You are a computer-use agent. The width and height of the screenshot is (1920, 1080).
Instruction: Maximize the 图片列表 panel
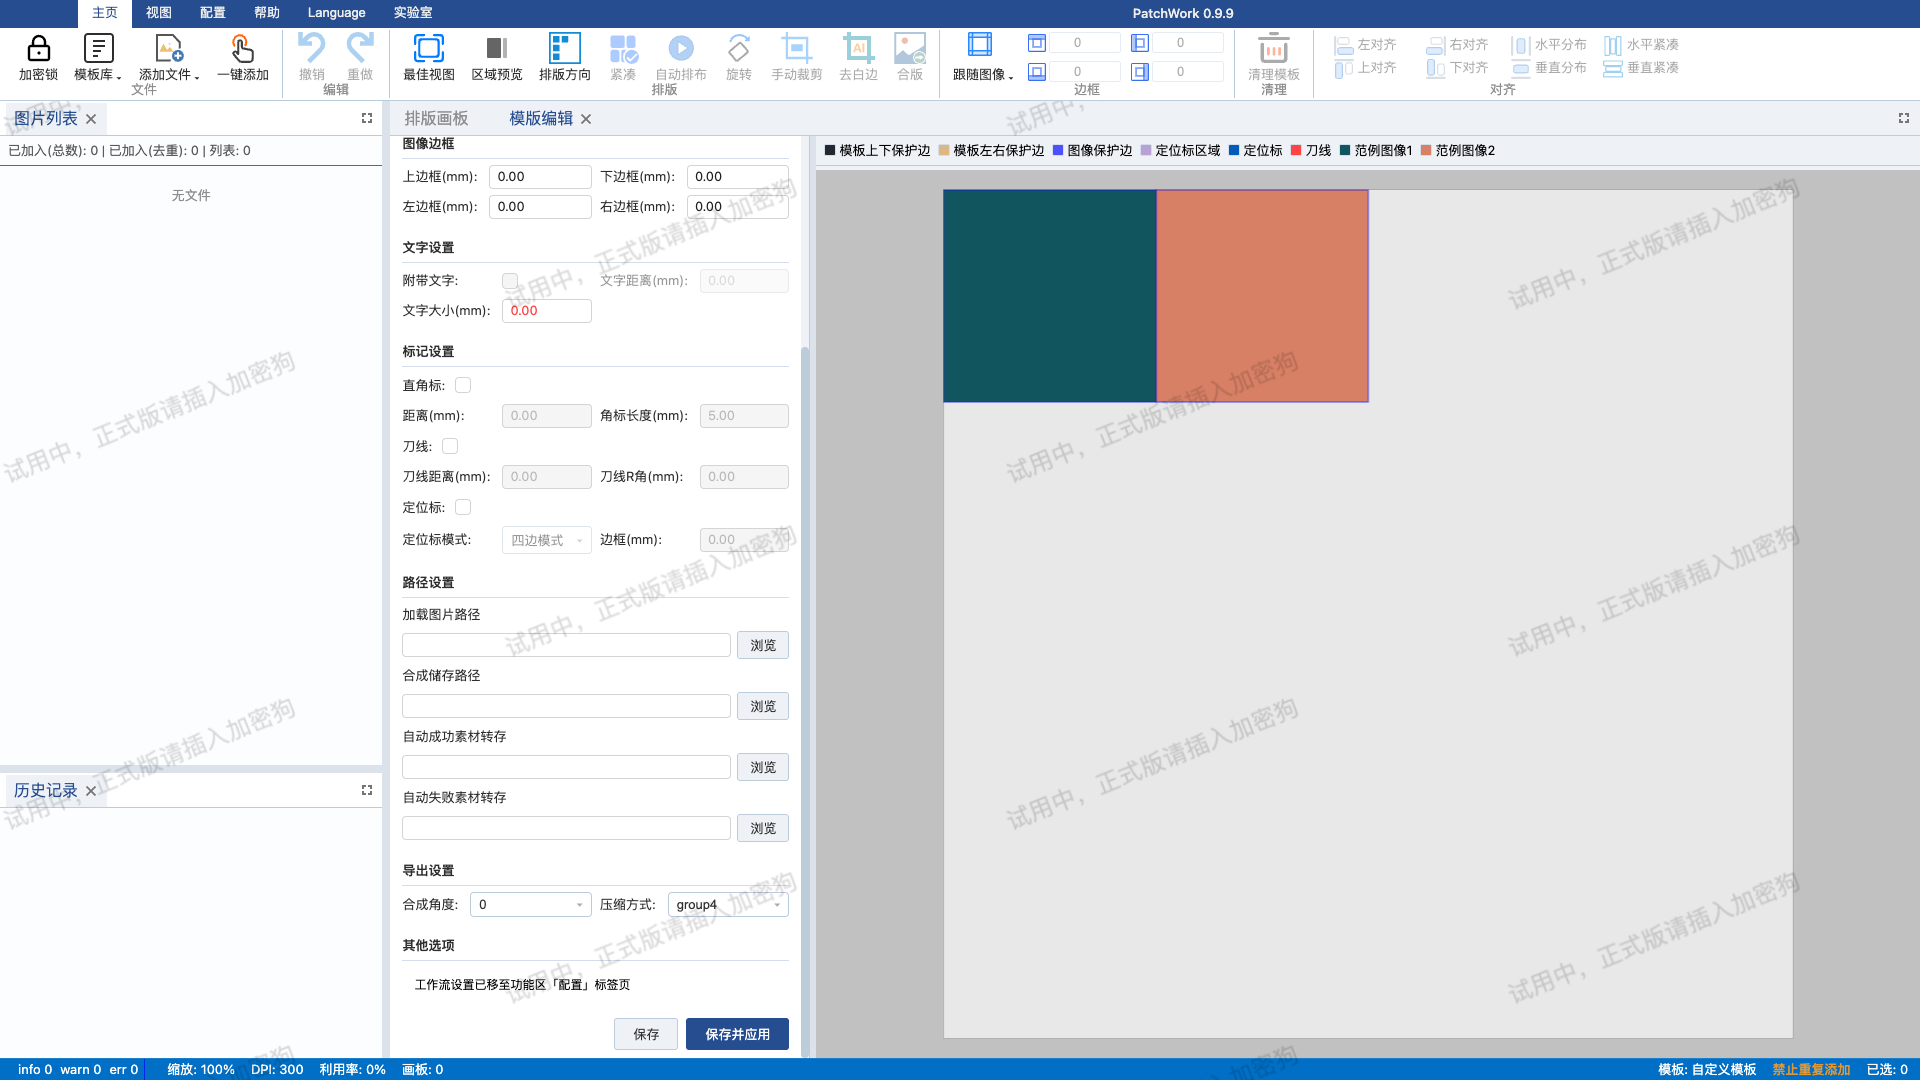pyautogui.click(x=367, y=118)
